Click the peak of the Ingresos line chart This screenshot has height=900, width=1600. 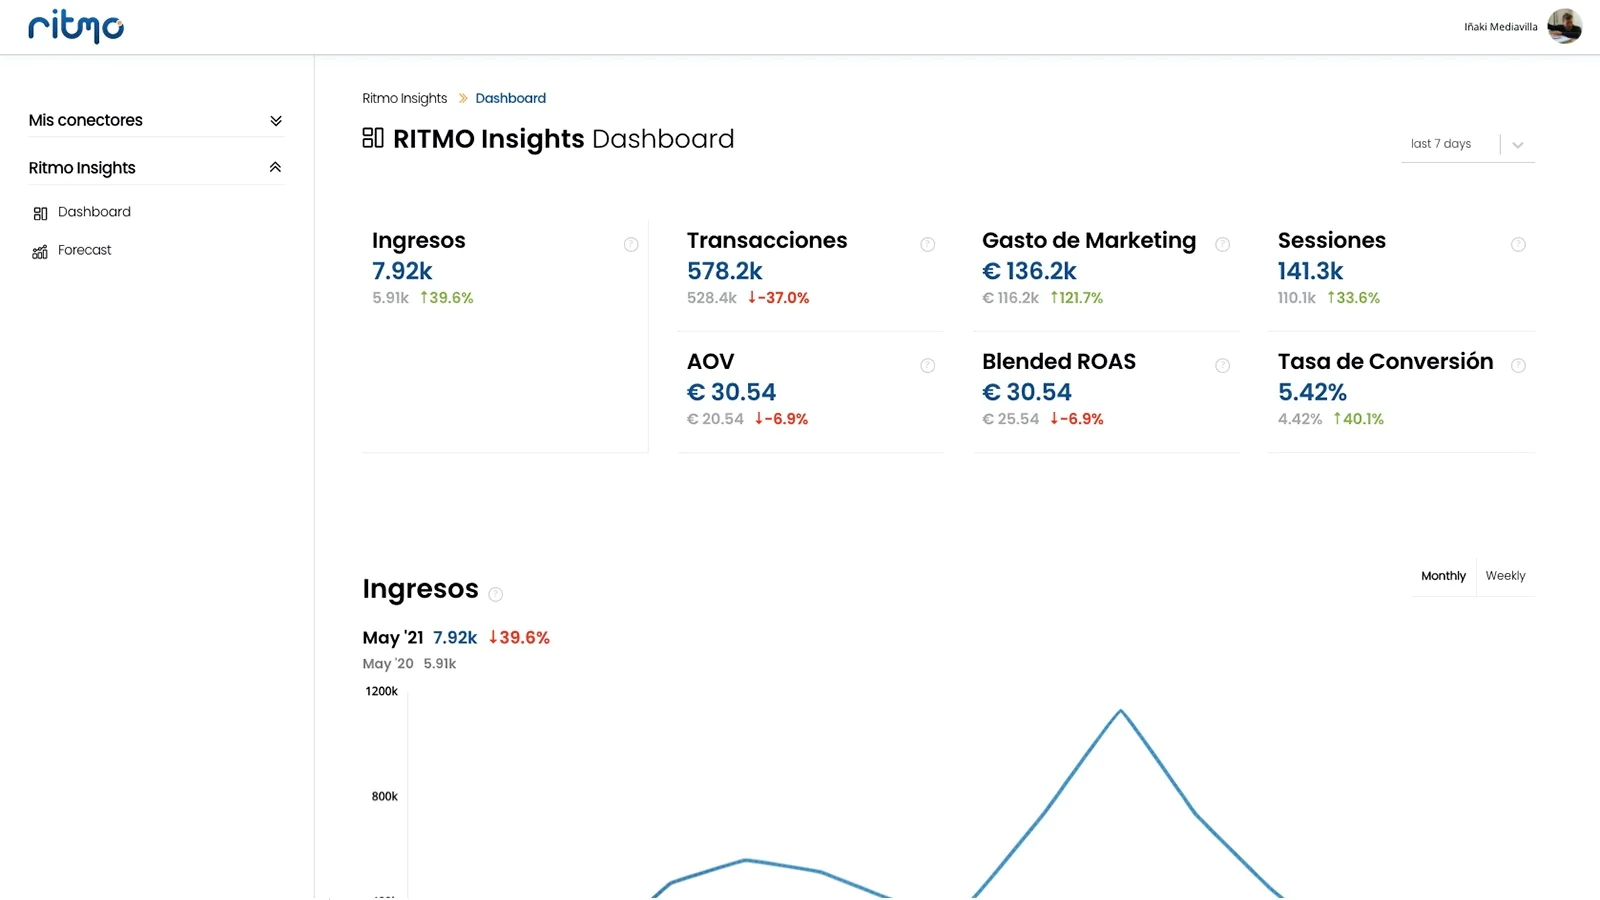[x=1121, y=711]
